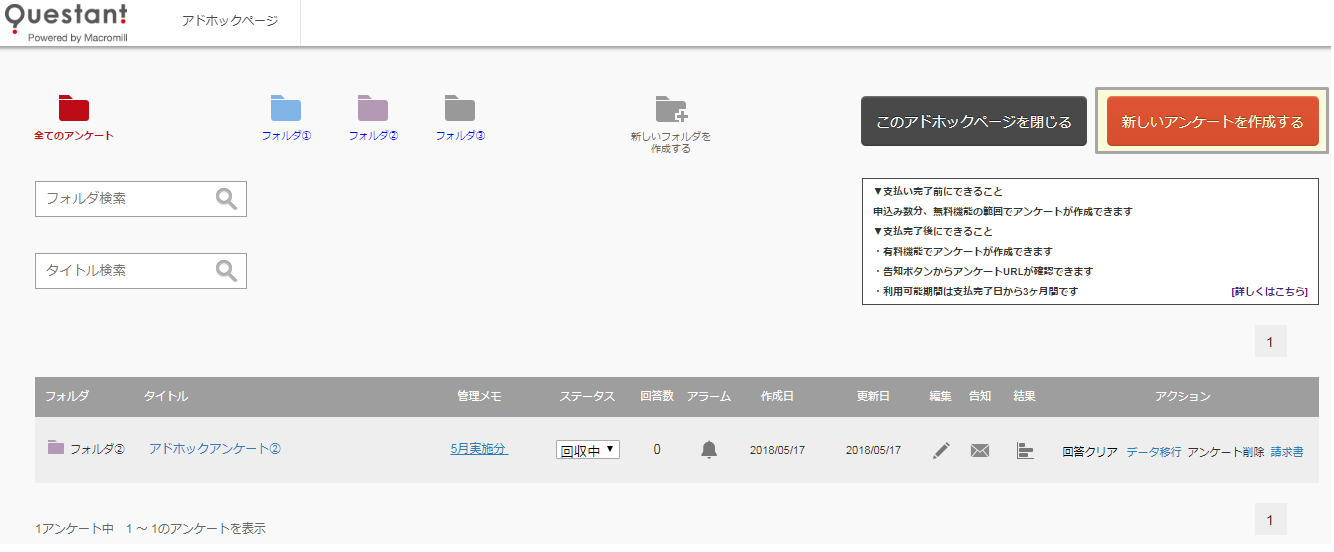Focus the フォルダ検索 input field

coord(126,199)
